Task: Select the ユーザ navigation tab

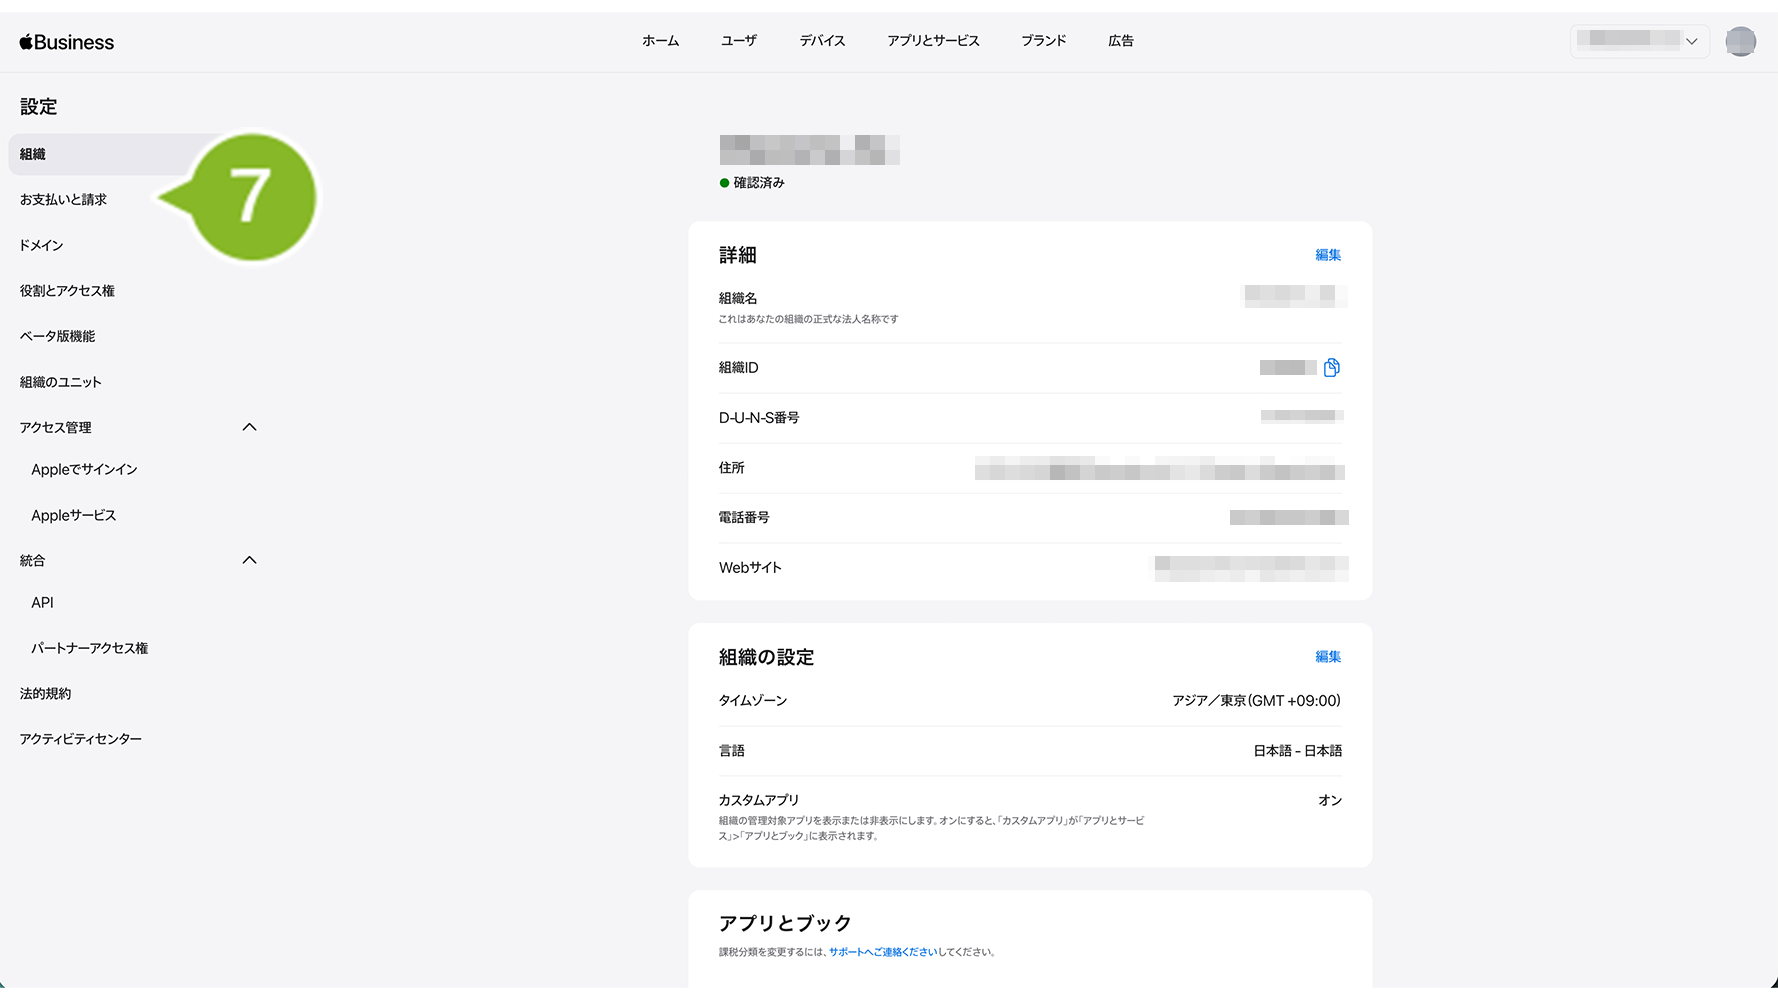Action: click(739, 41)
